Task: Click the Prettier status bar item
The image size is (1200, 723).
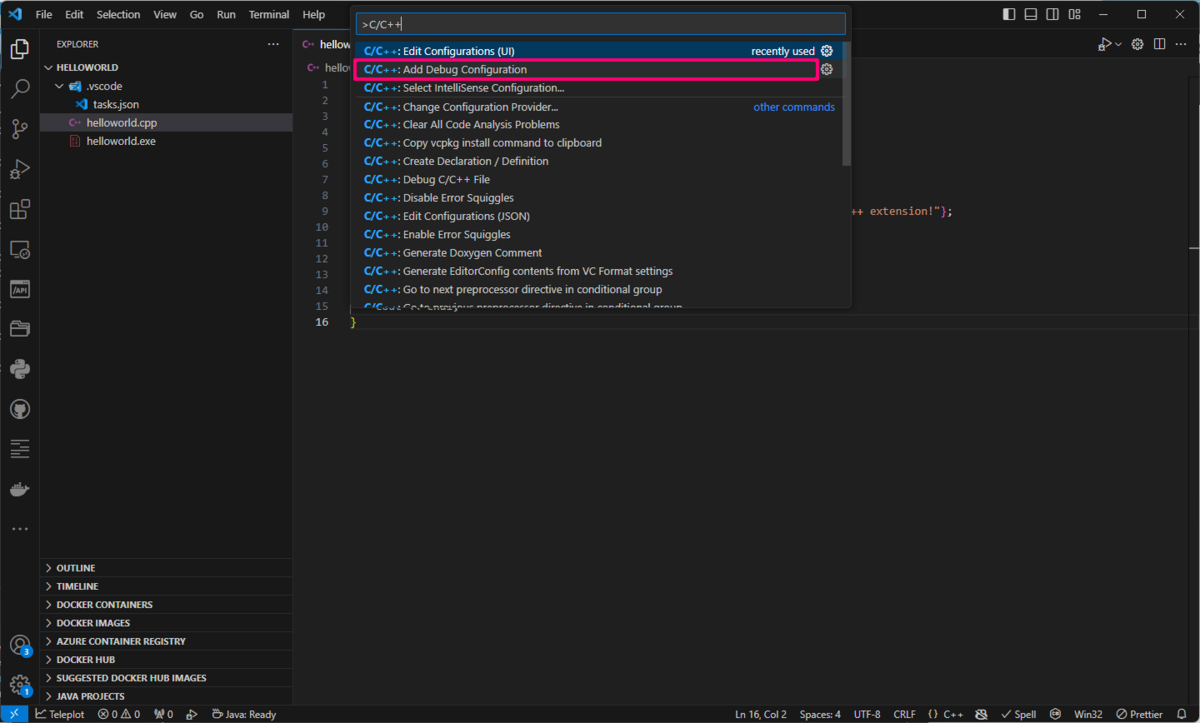Action: (1139, 714)
